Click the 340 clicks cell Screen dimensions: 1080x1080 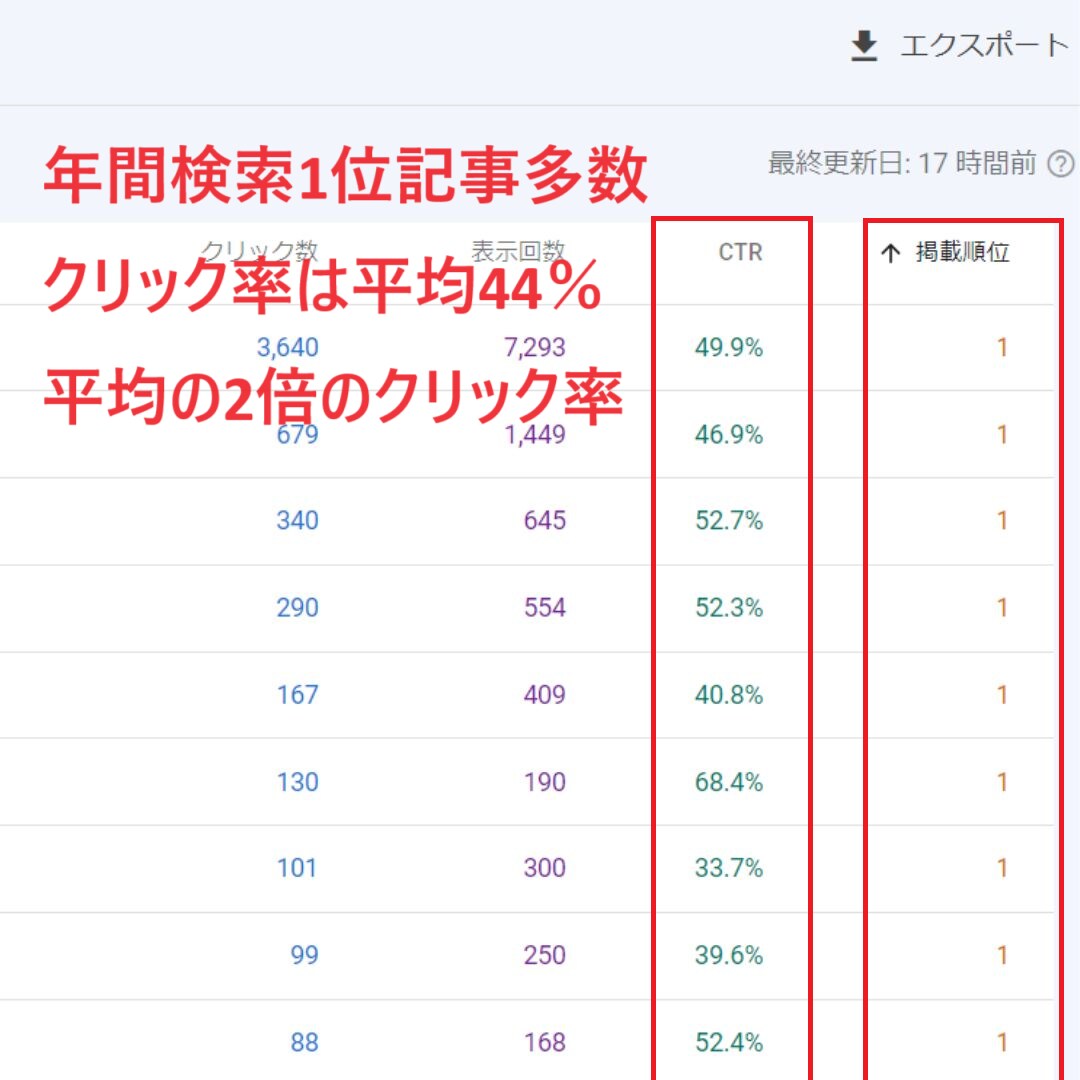(297, 520)
